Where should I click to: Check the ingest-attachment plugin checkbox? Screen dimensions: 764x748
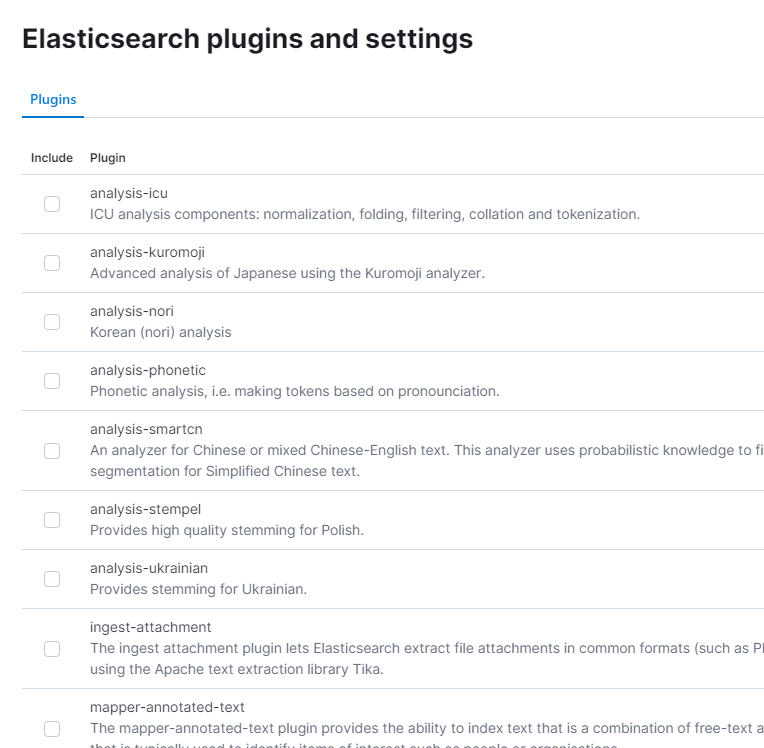(52, 649)
